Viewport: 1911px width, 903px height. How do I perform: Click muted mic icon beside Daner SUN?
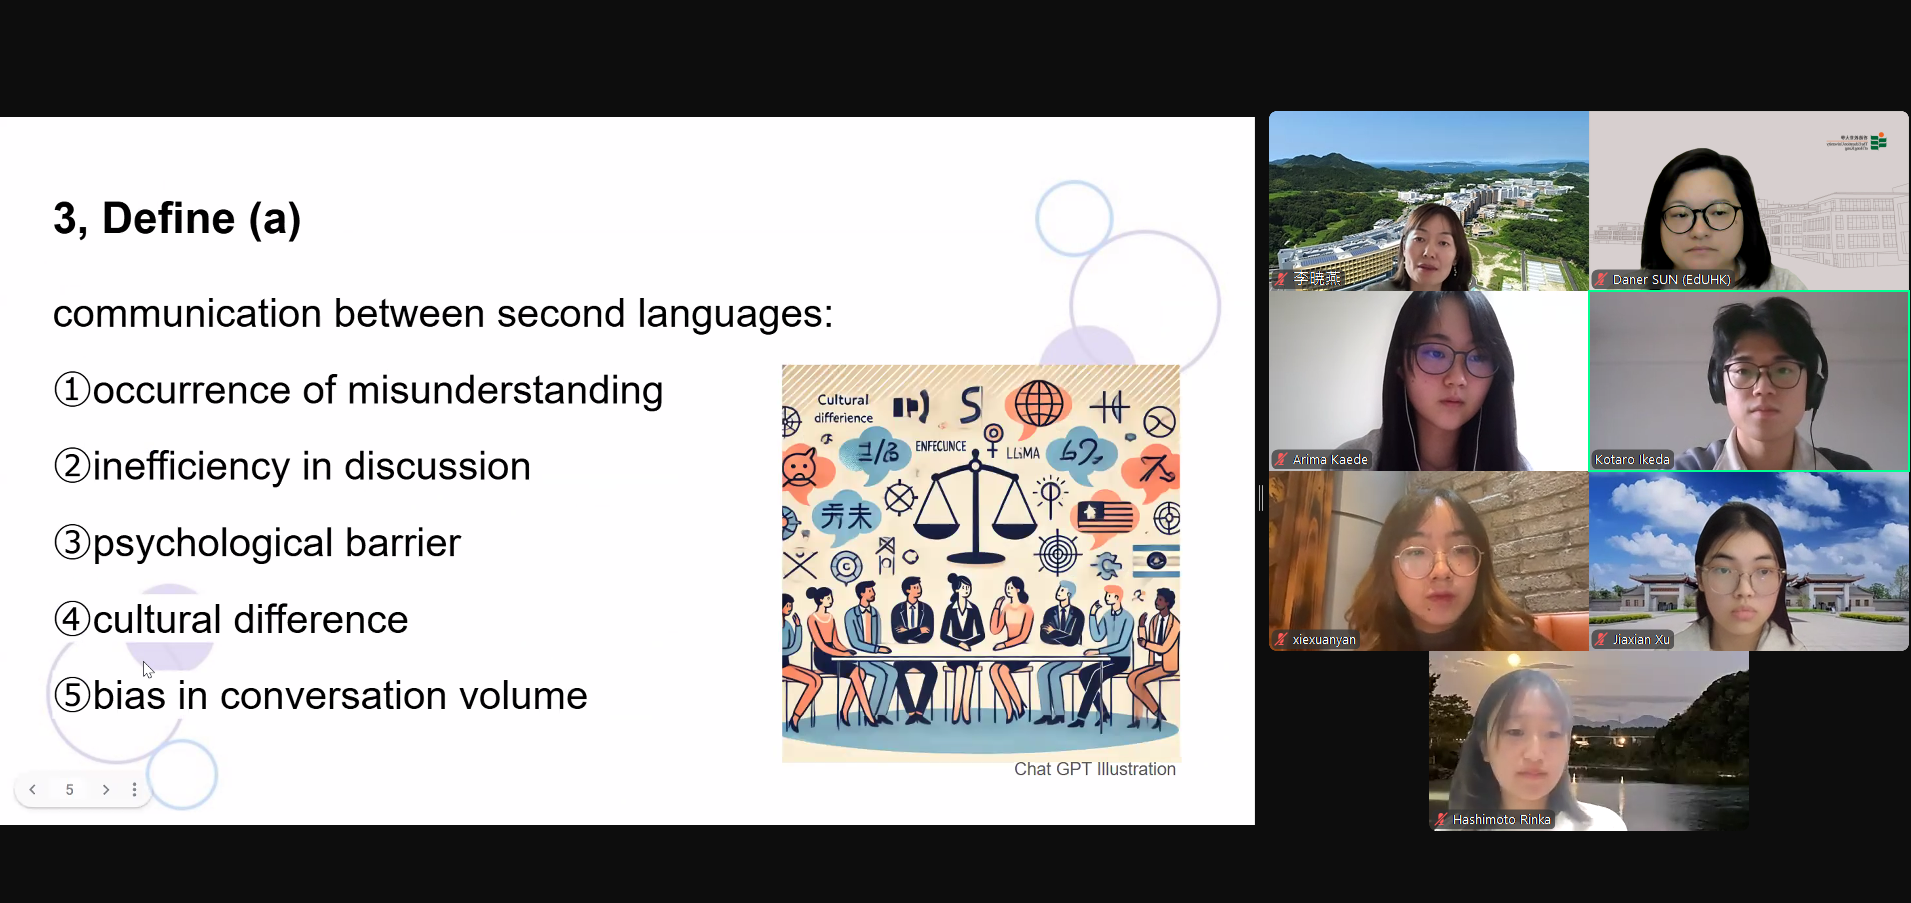pos(1601,280)
